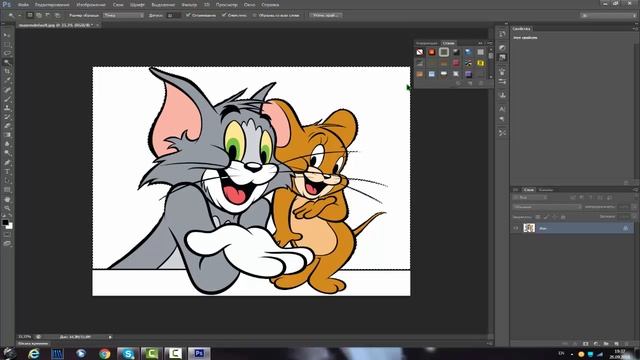
Task: Toggle lock position icon in Layers panel
Action: pyautogui.click(x=555, y=217)
